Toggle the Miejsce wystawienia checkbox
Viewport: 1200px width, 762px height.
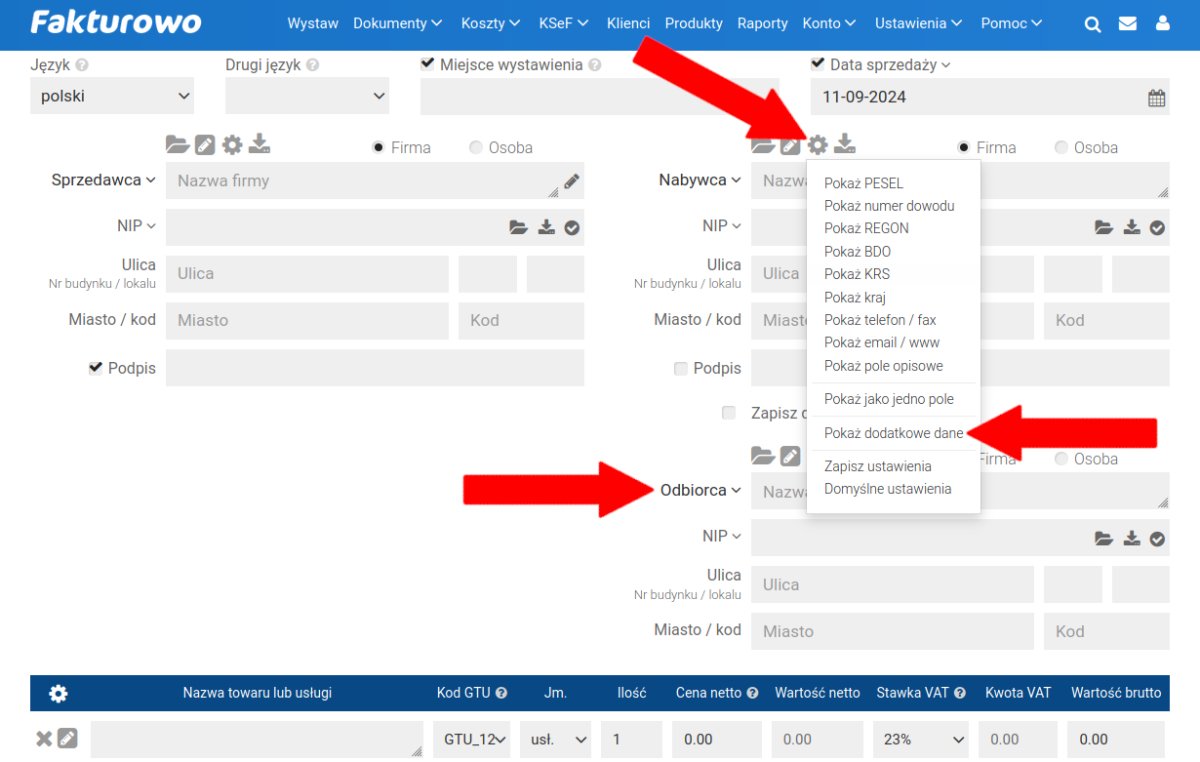coord(428,64)
